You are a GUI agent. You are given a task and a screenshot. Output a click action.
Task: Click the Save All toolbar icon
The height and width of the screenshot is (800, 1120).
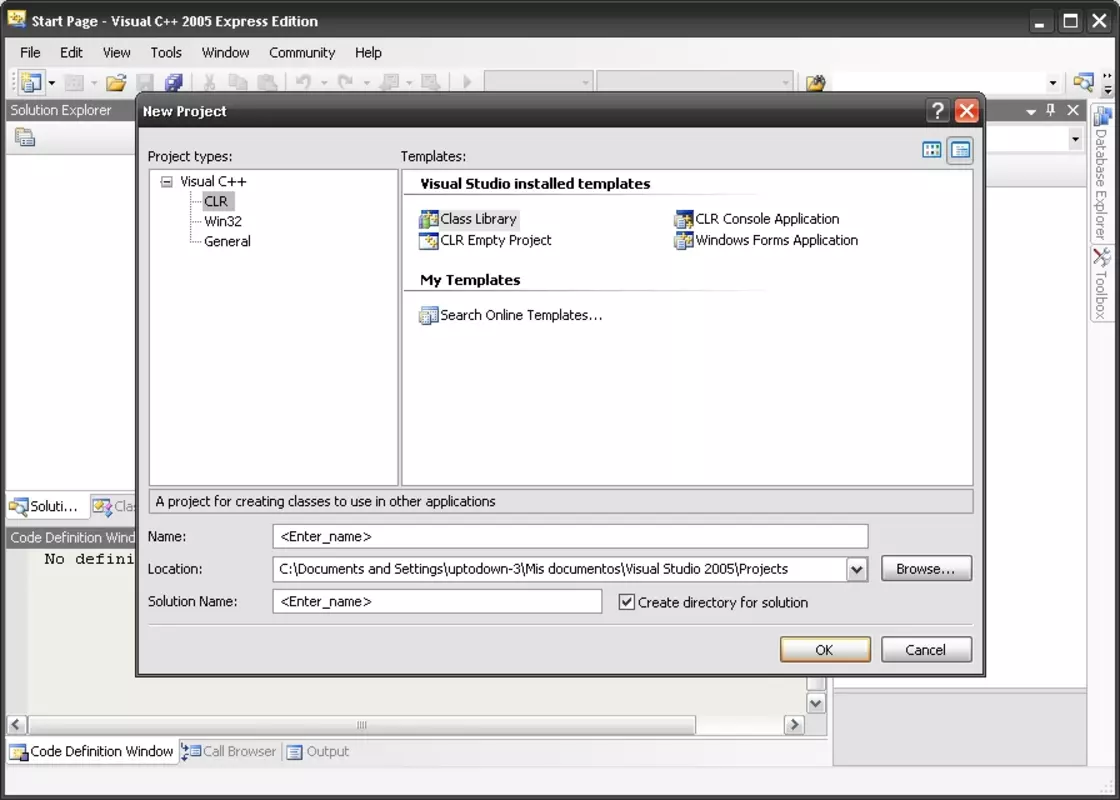click(174, 83)
